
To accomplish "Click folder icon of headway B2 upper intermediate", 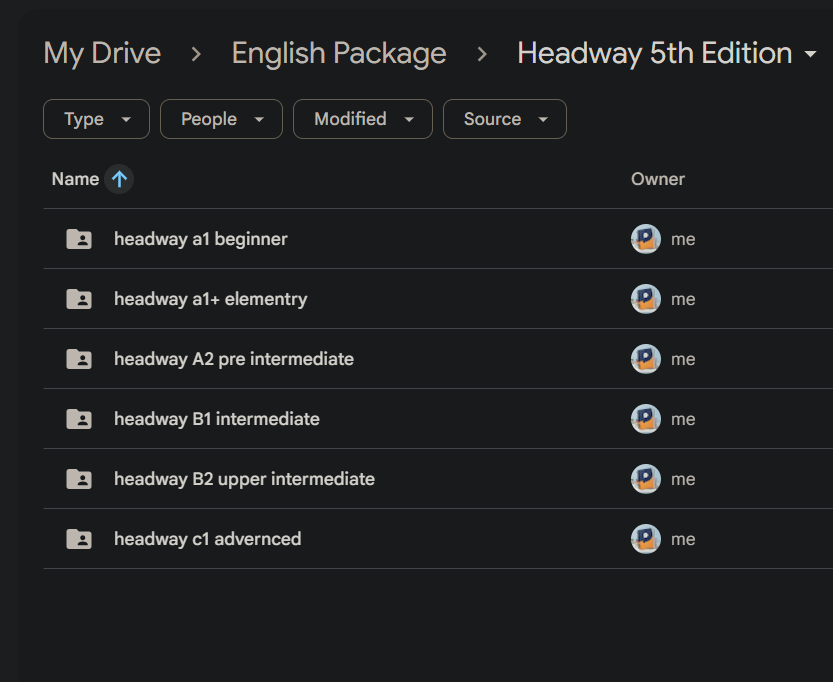I will click(79, 479).
